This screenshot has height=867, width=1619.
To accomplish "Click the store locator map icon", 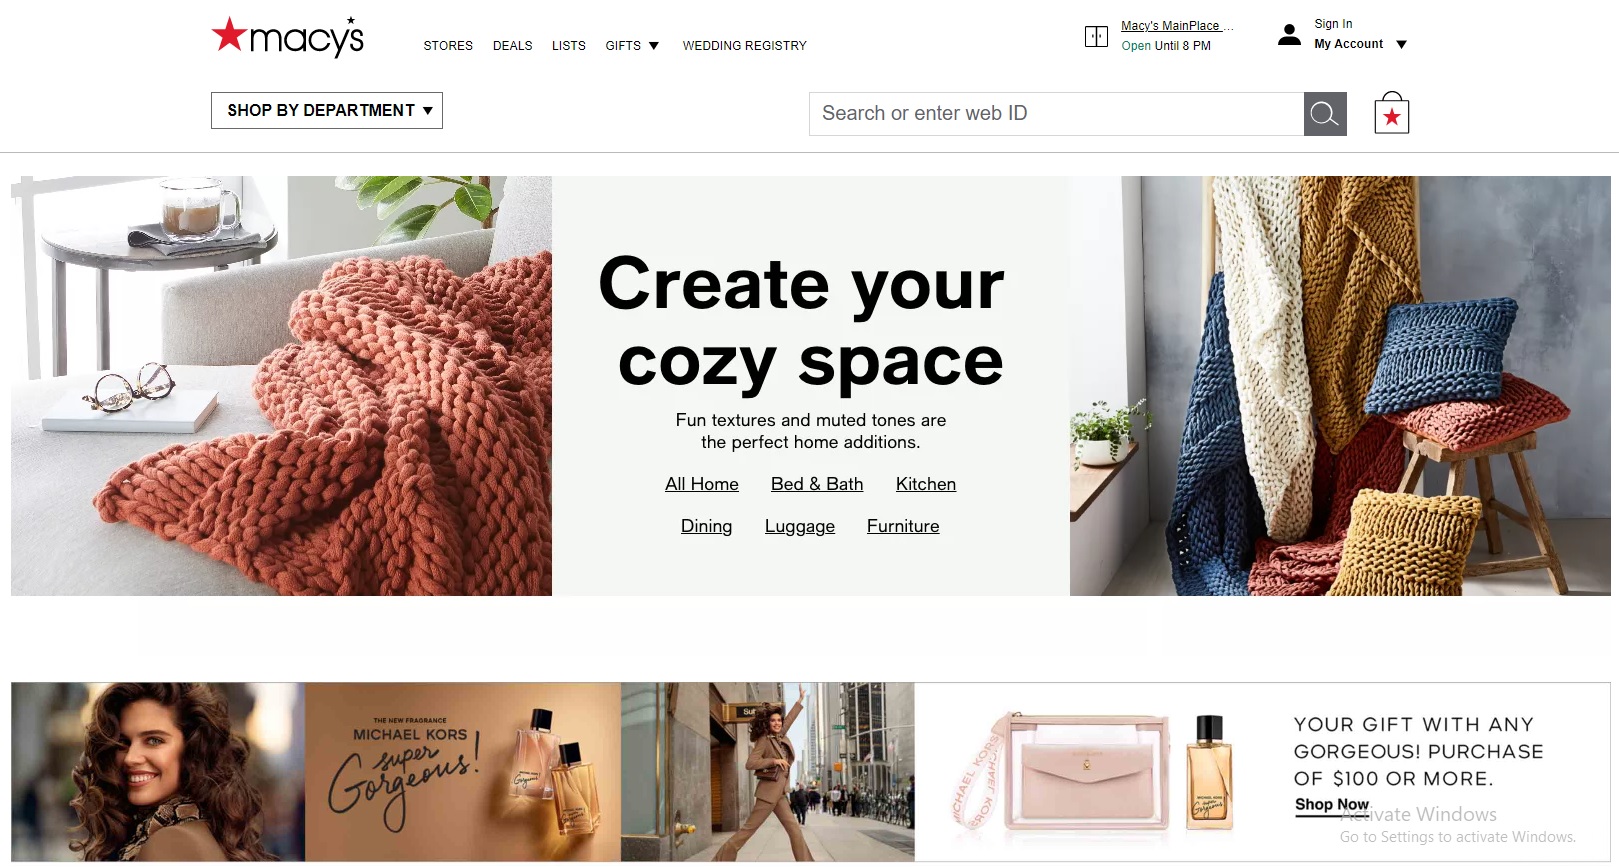I will pyautogui.click(x=1096, y=37).
